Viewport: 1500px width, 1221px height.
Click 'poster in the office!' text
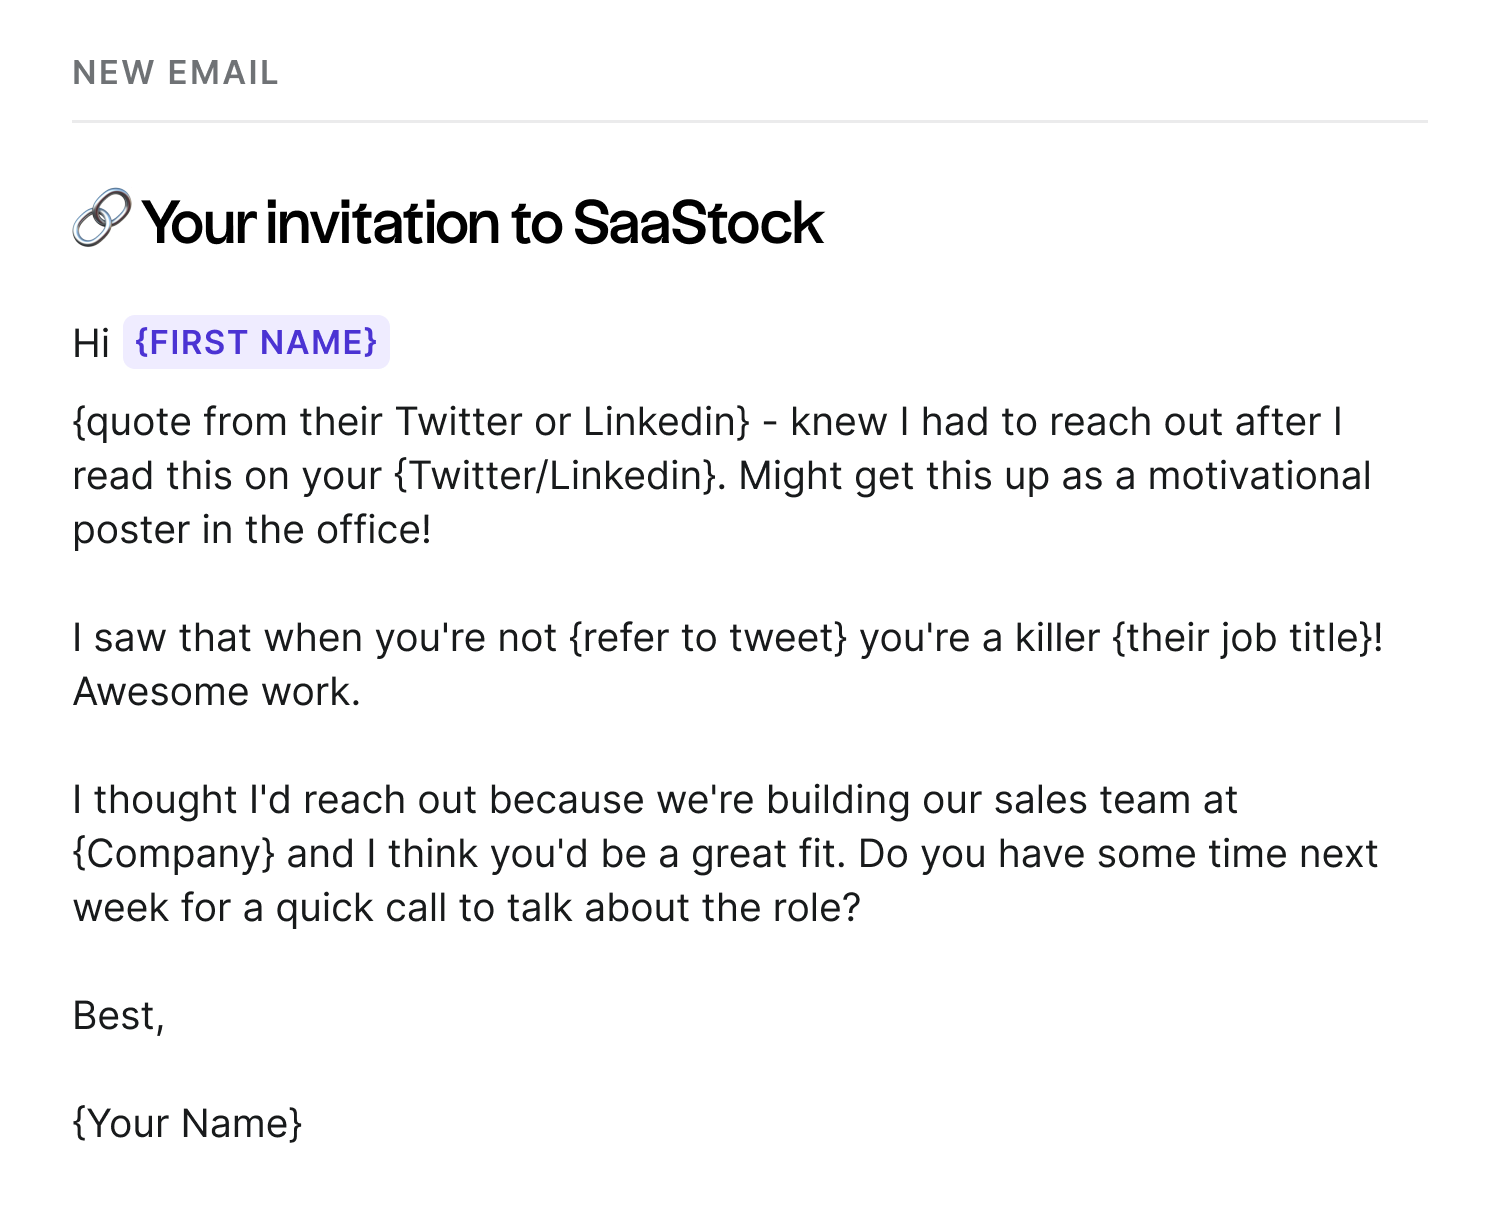pos(252,530)
